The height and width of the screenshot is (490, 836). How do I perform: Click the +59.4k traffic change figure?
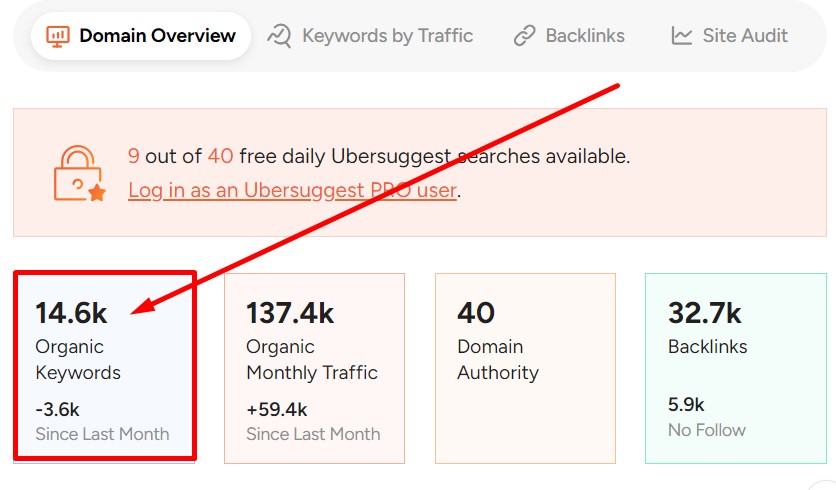click(x=277, y=409)
